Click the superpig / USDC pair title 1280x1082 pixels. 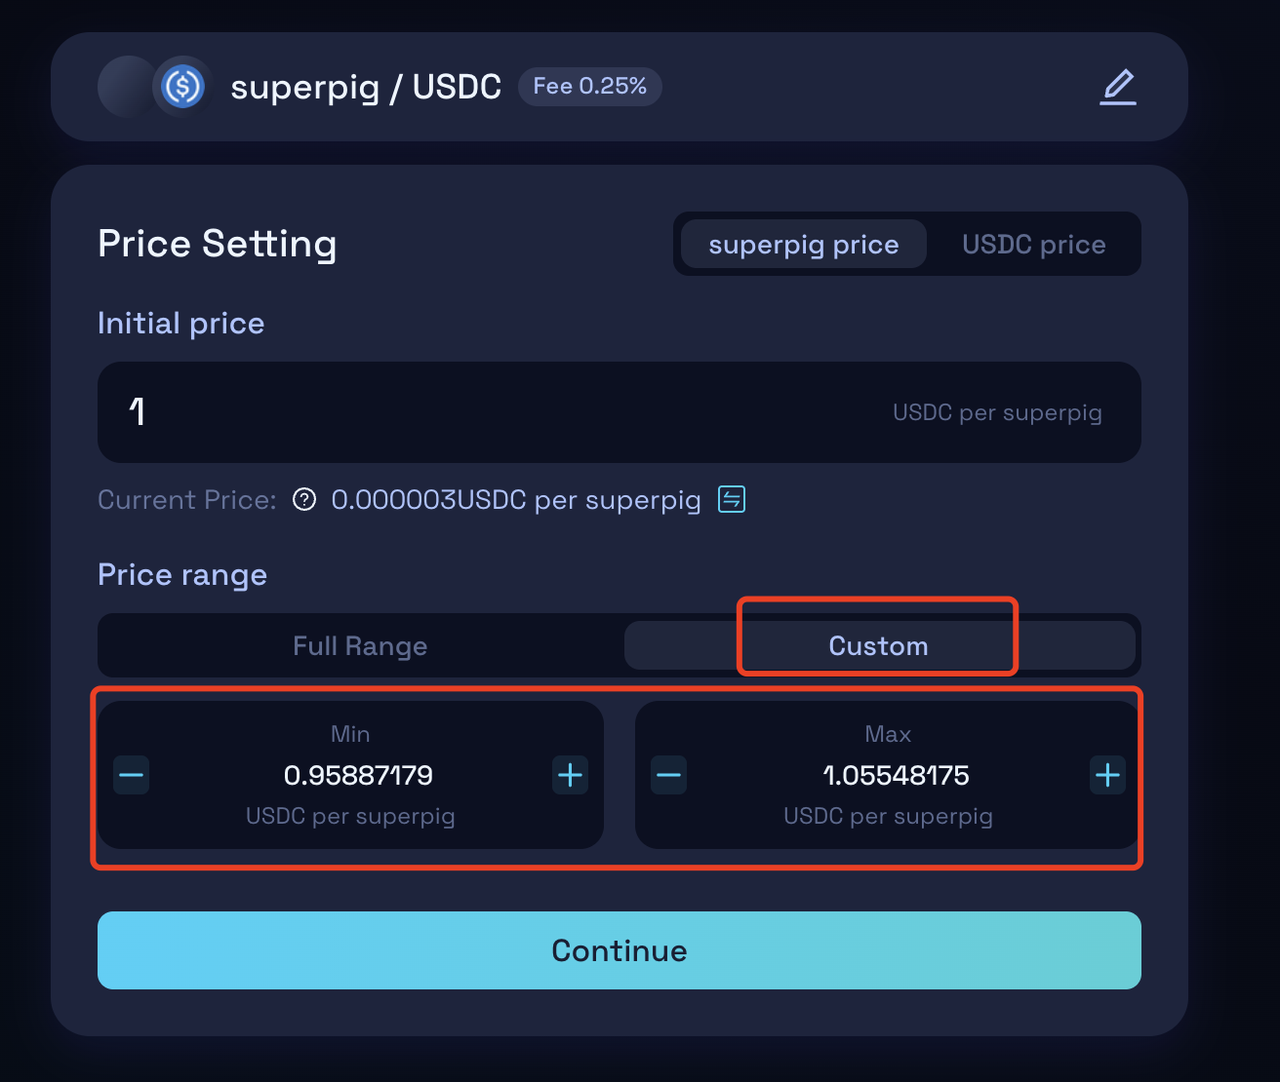[366, 87]
